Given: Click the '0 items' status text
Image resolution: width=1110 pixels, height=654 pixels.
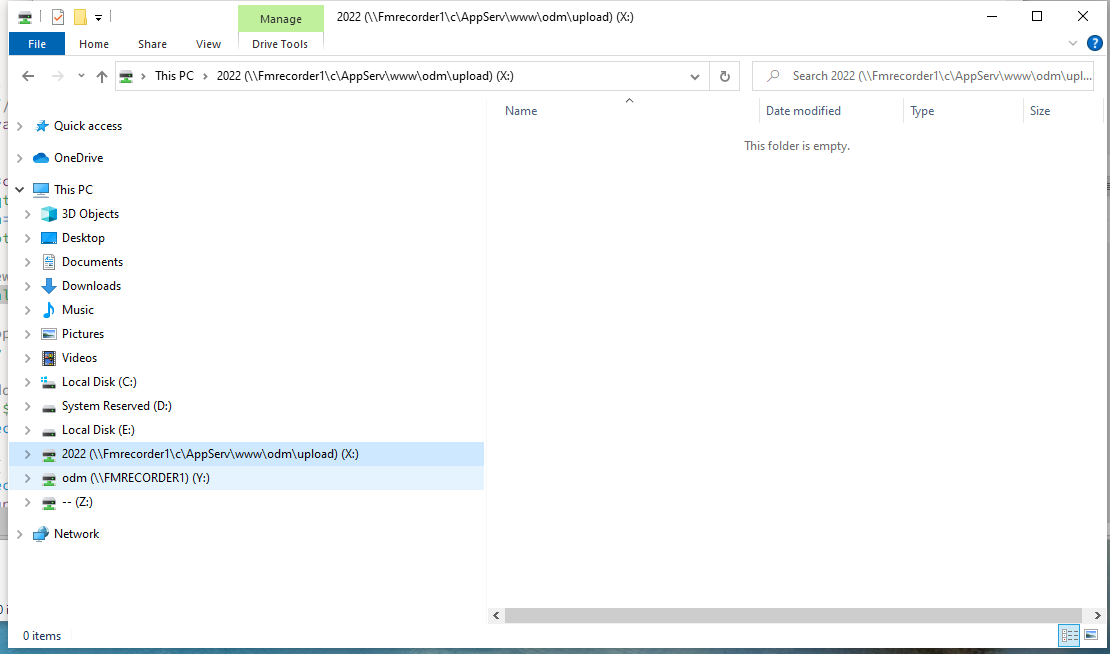Looking at the screenshot, I should tap(42, 636).
